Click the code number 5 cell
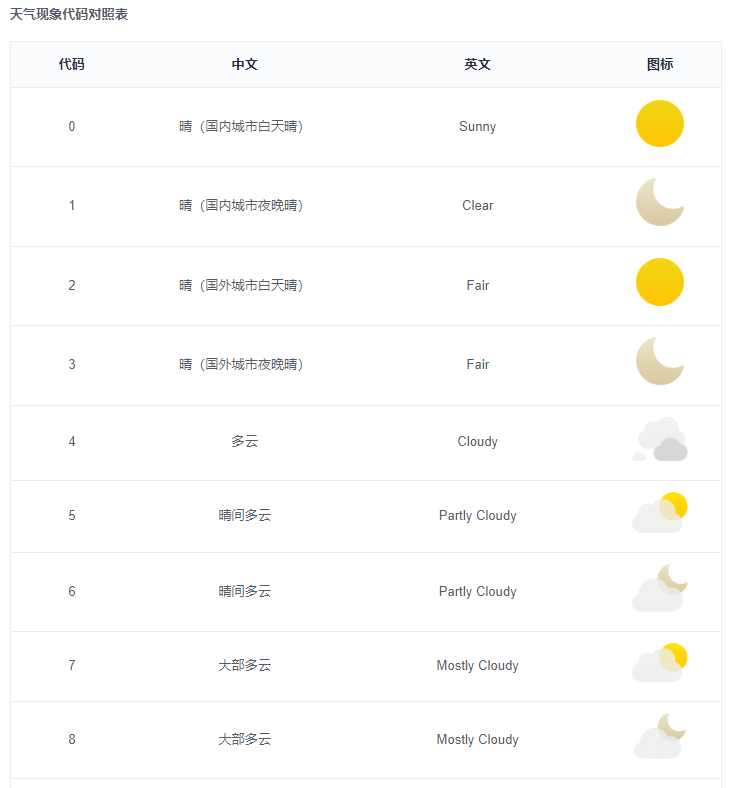Screen dimensions: 735x788 click(72, 516)
